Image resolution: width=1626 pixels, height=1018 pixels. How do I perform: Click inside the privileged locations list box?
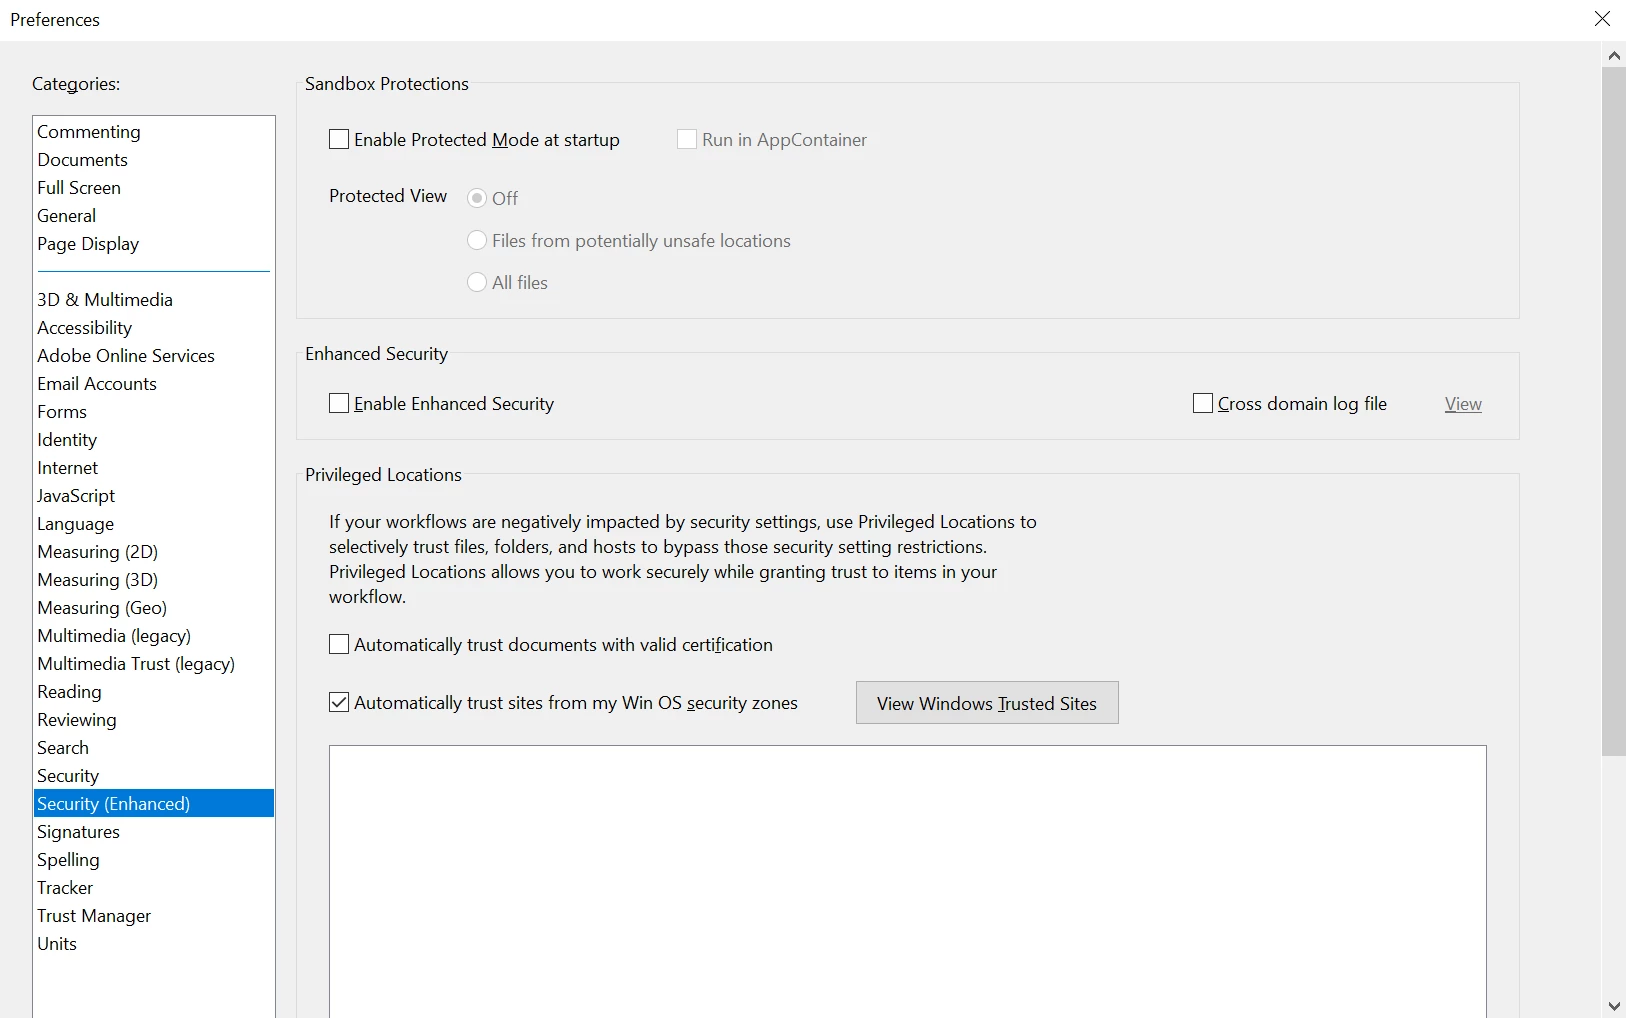907,880
